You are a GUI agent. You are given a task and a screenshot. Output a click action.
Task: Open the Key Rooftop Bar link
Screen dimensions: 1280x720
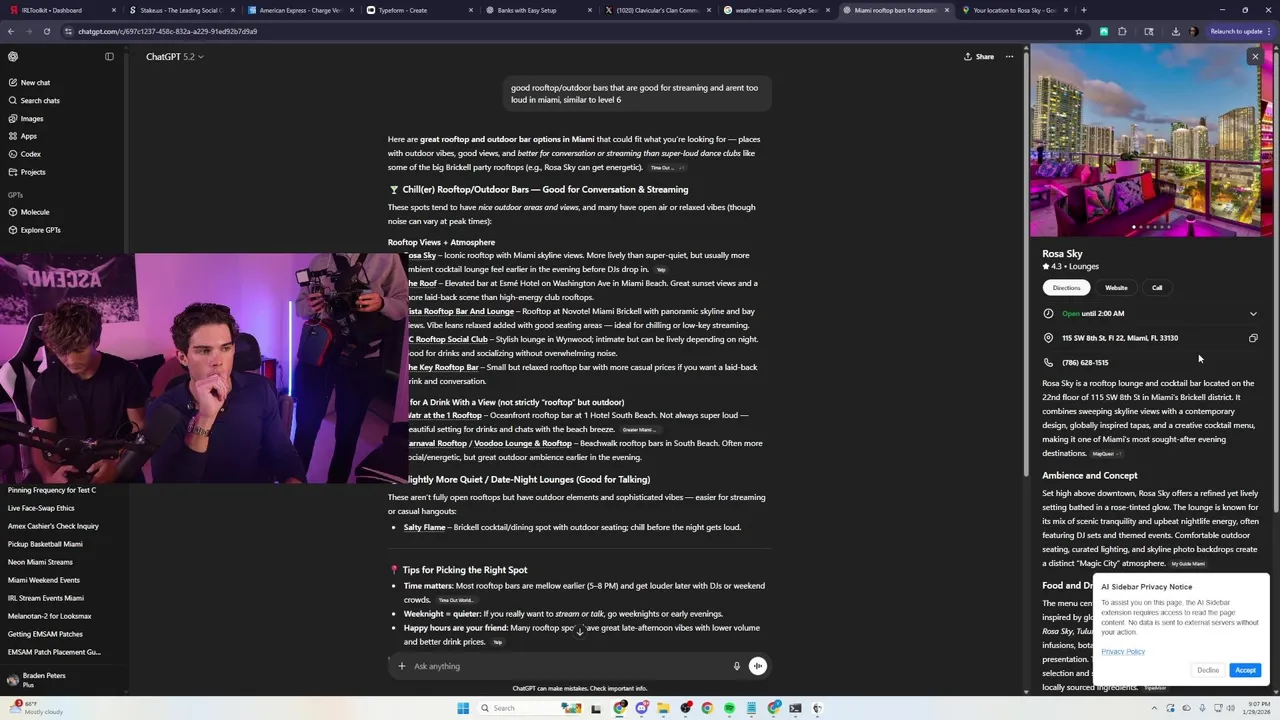[443, 368]
